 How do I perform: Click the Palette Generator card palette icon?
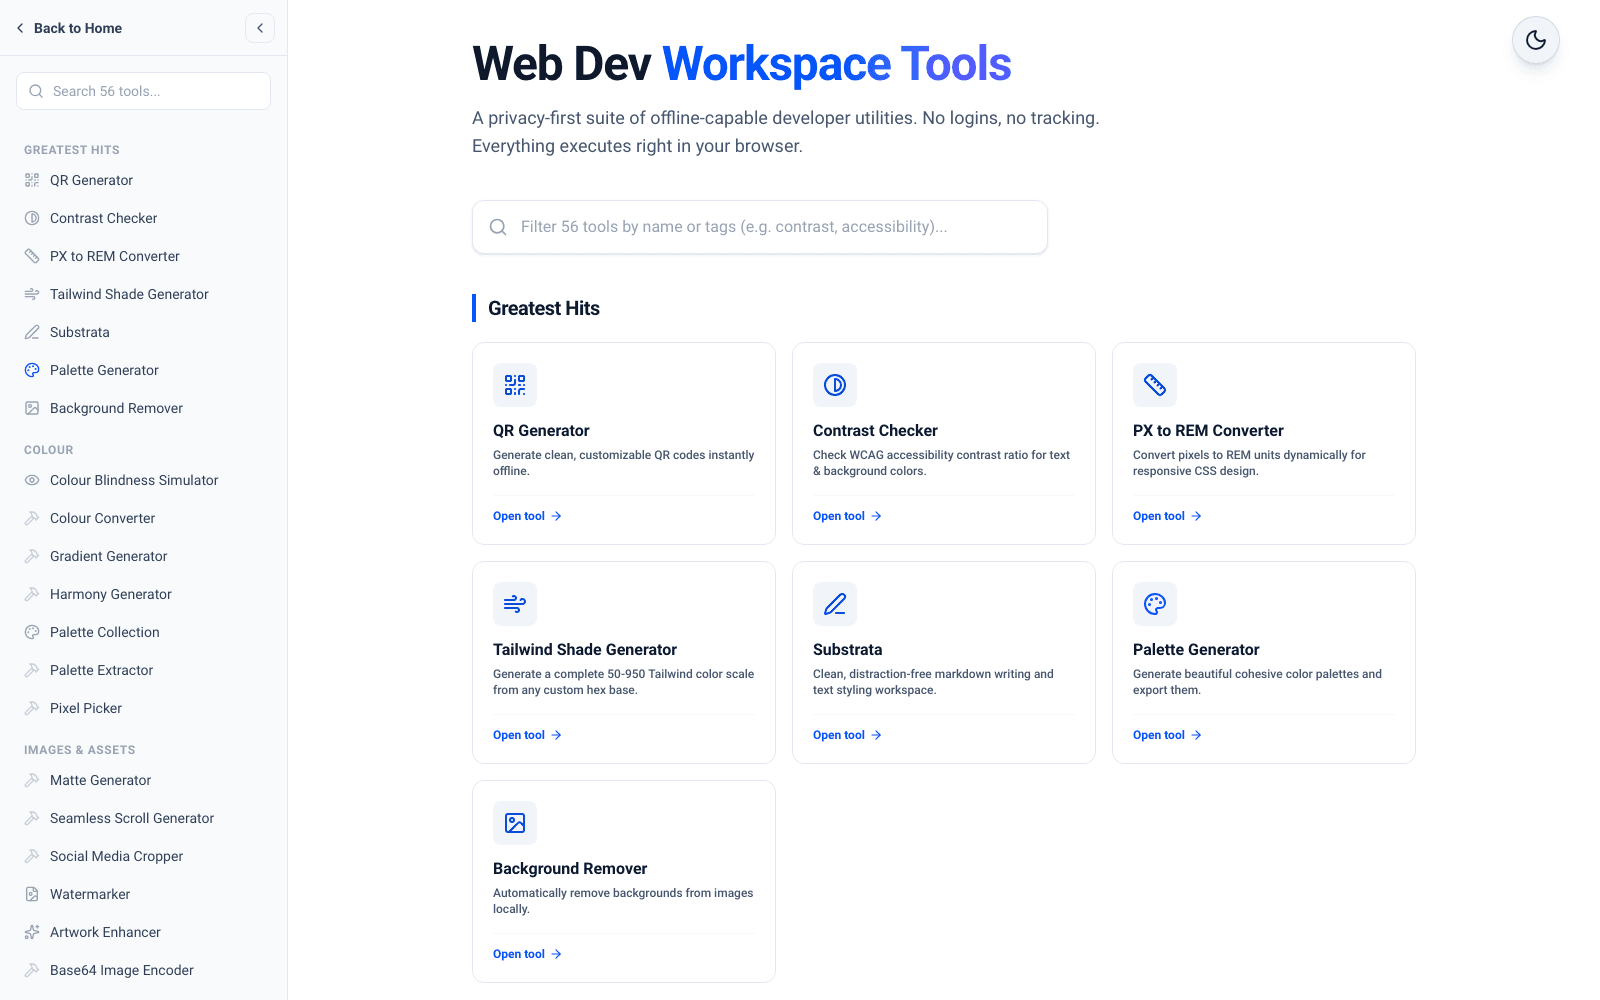point(1155,604)
